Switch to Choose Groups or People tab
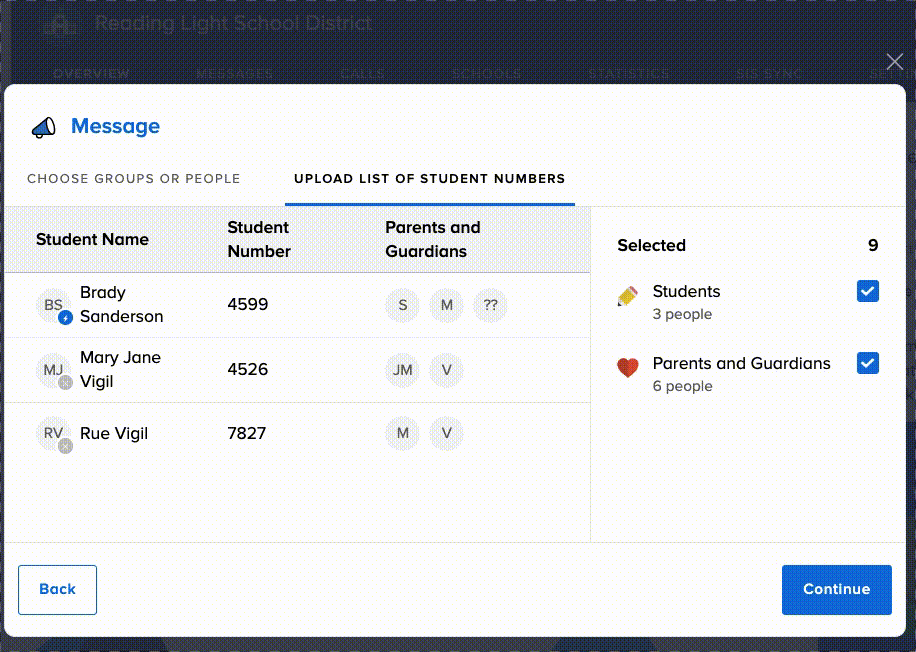The width and height of the screenshot is (916, 652). [134, 179]
